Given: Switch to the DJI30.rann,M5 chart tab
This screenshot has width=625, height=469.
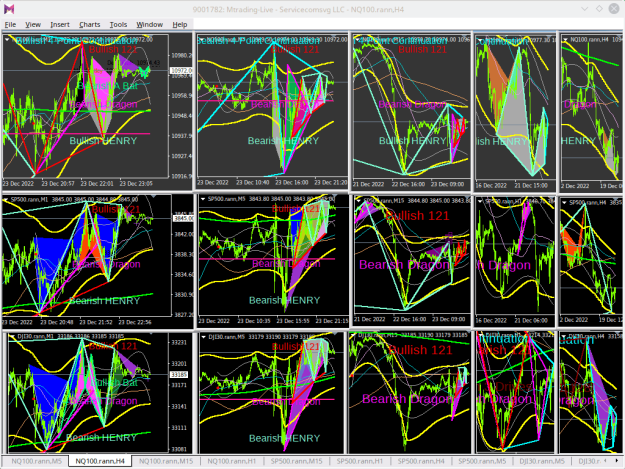Looking at the screenshot, I should (542, 461).
